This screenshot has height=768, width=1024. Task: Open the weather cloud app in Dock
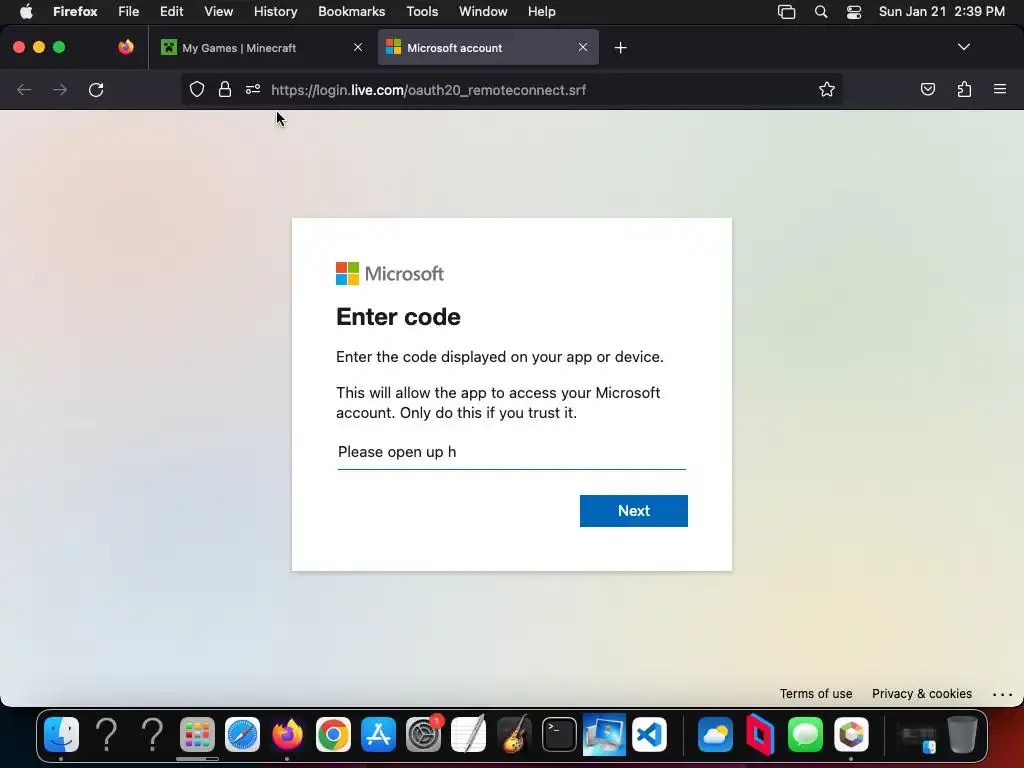pos(715,735)
